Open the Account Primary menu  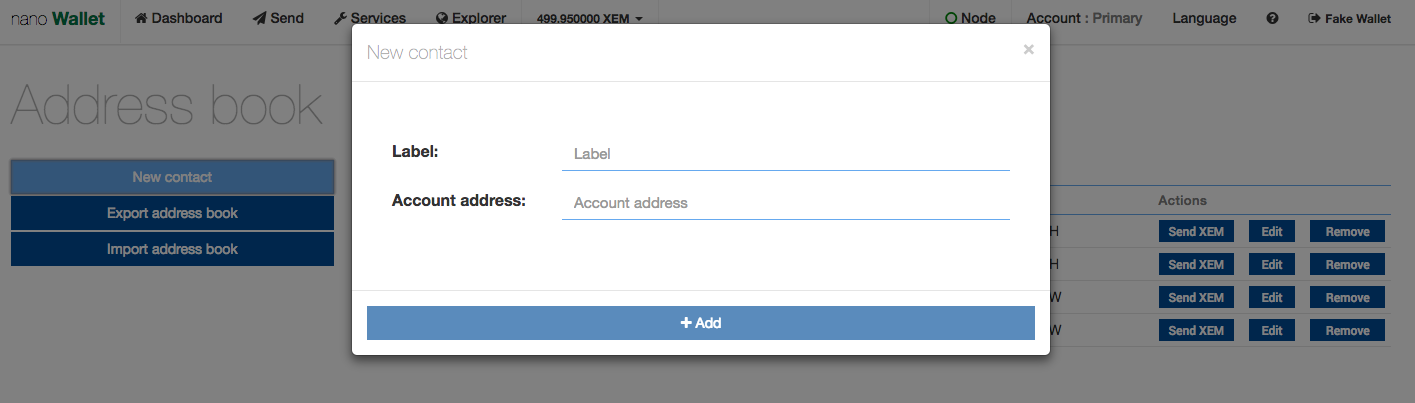(x=1084, y=18)
